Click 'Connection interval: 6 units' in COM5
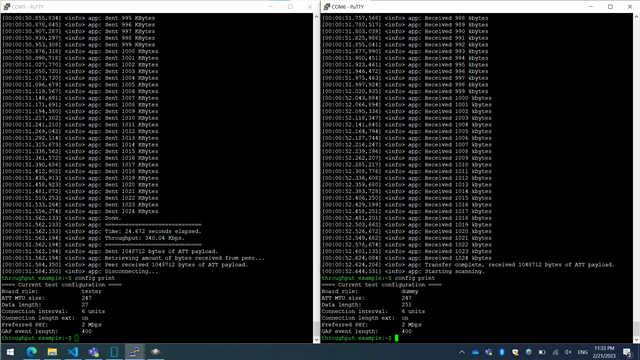640x360 pixels. point(53,311)
